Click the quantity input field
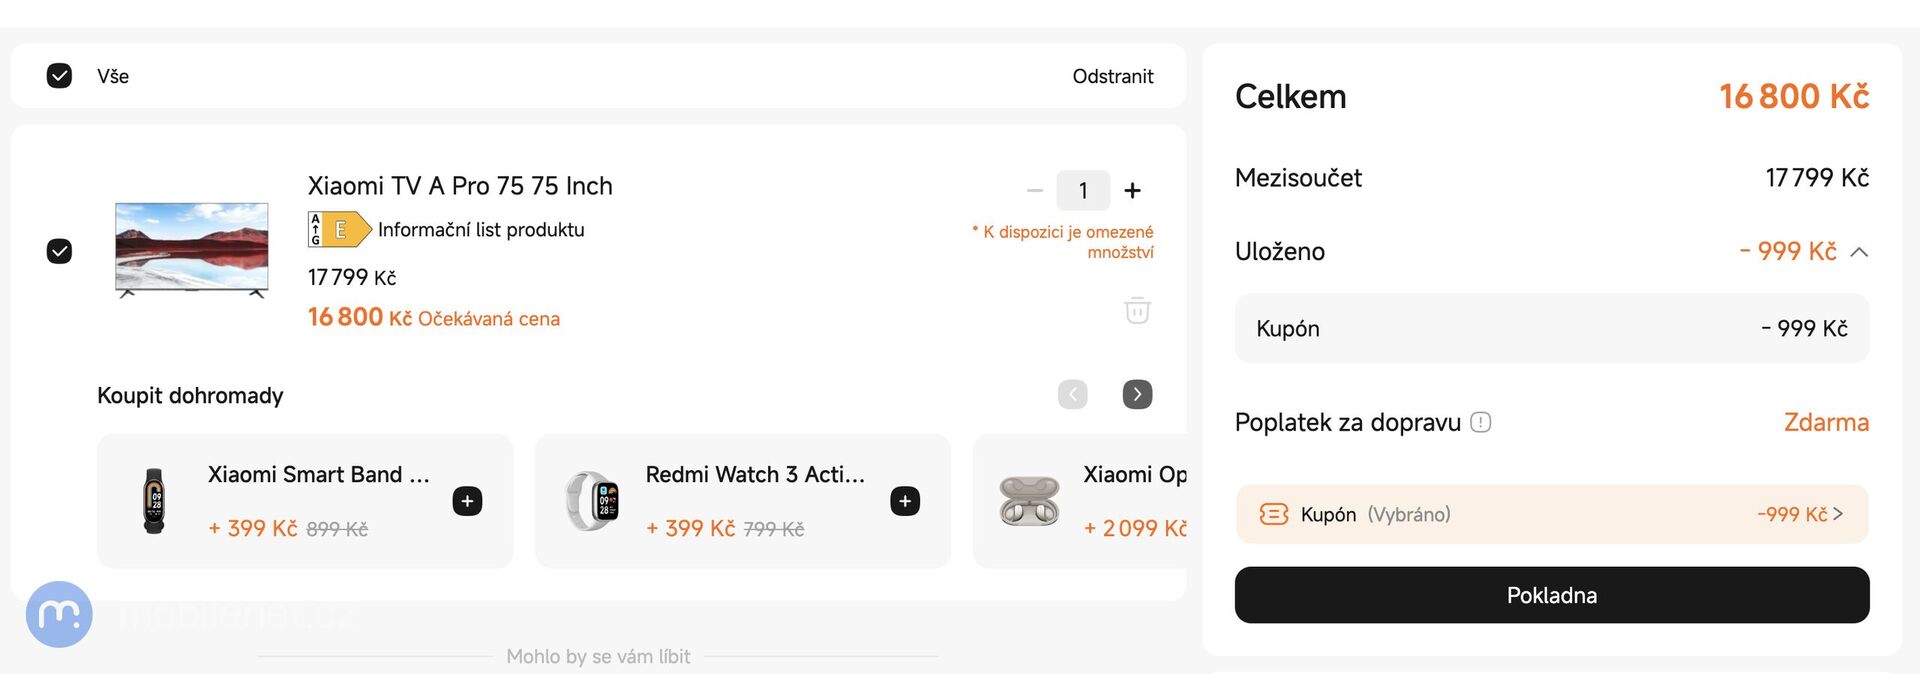 click(x=1083, y=191)
